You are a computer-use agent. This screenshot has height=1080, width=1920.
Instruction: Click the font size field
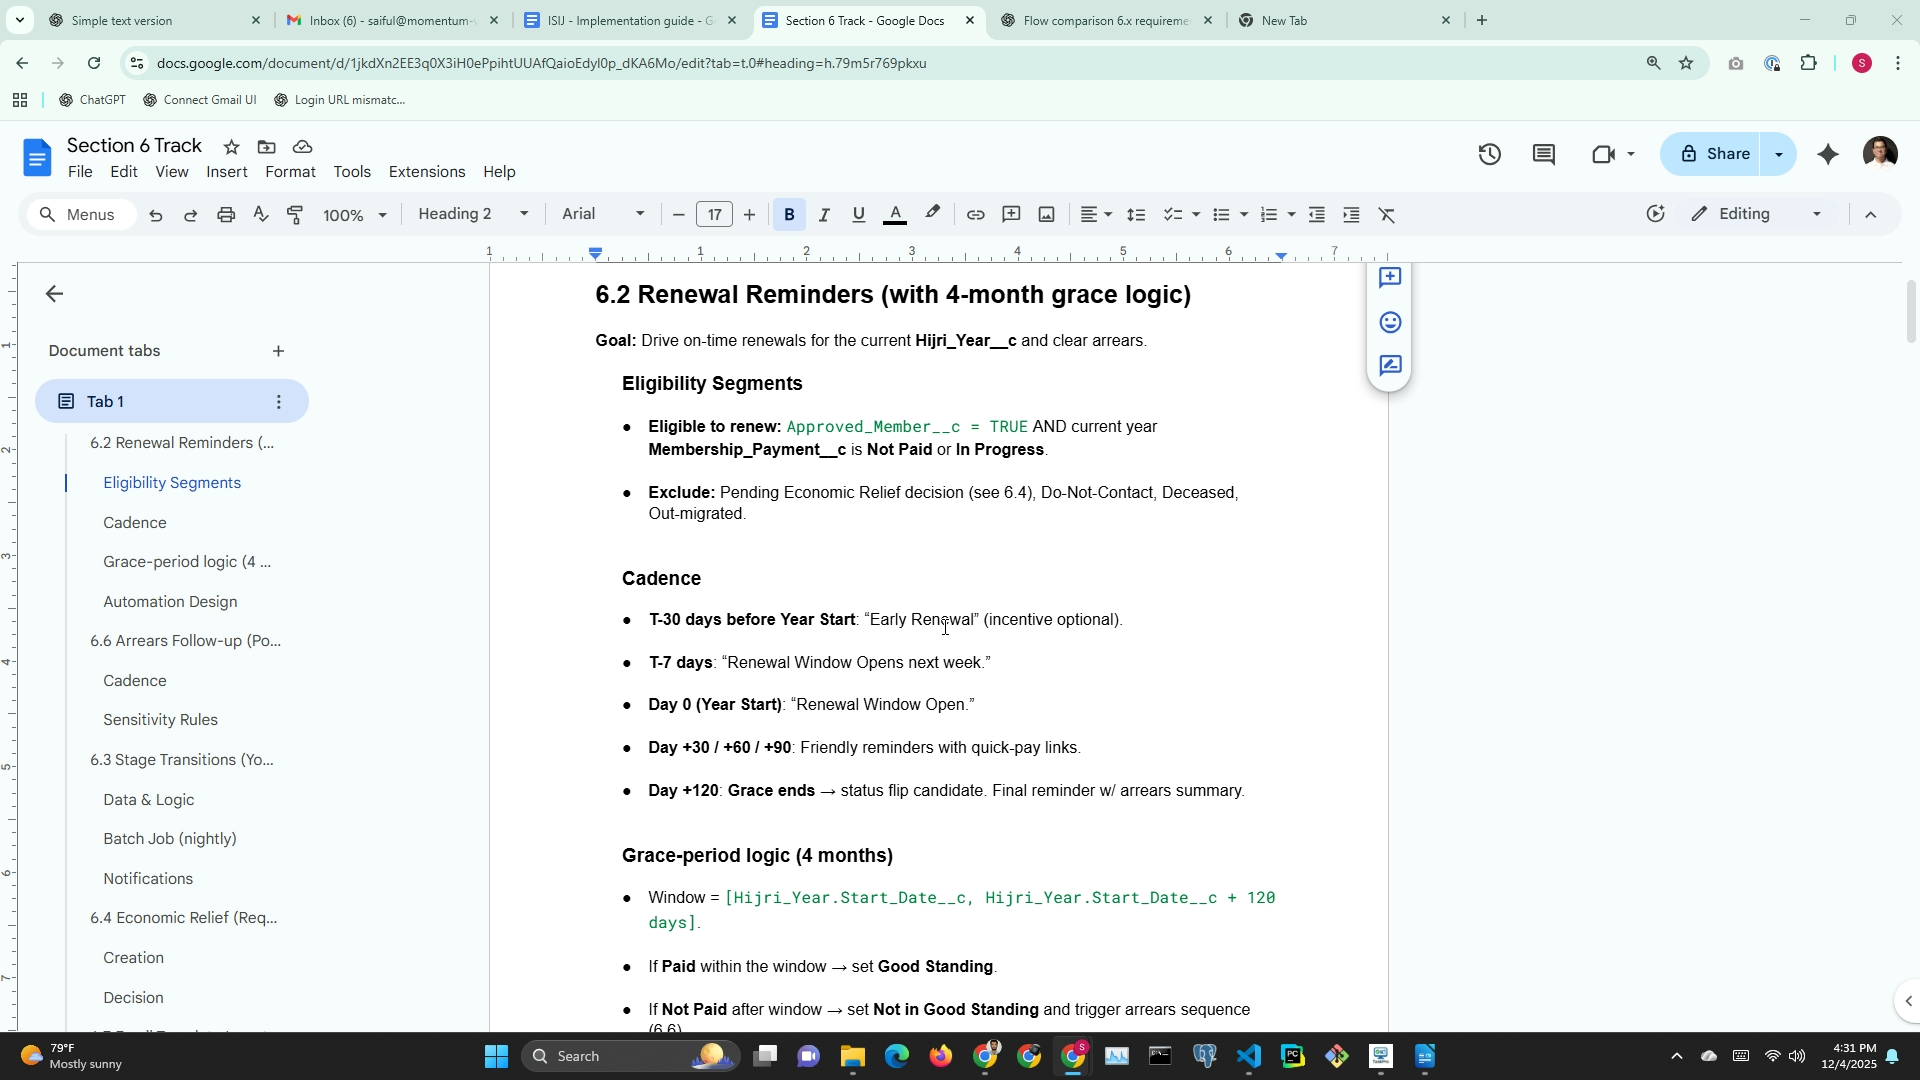(714, 215)
